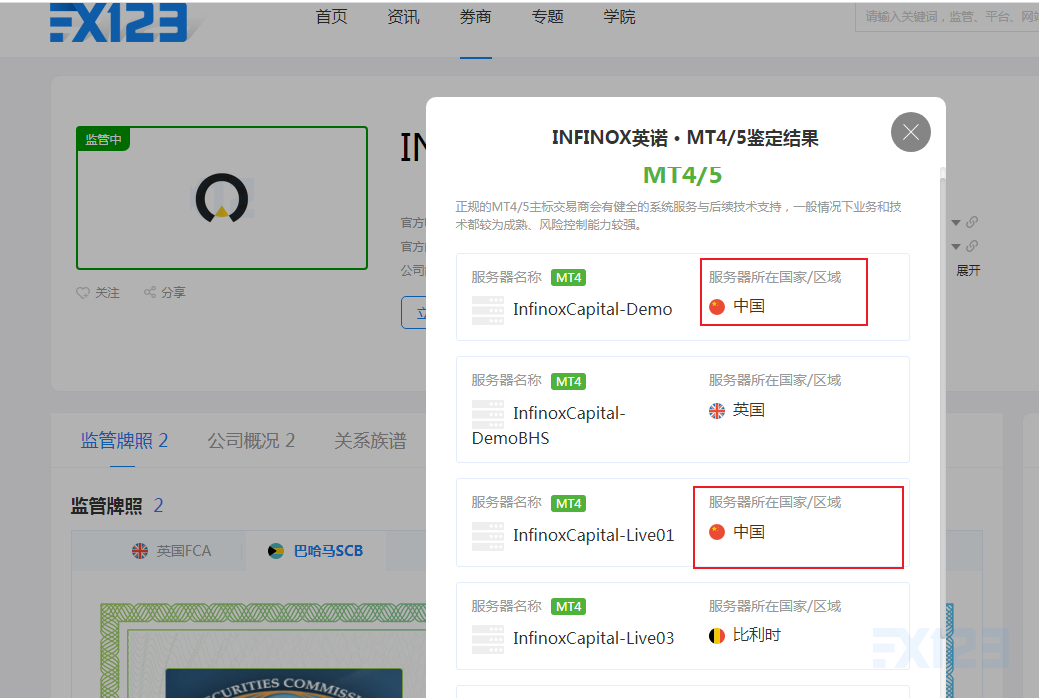Viewport: 1039px width, 698px height.
Task: Click the UK flag on 英国FCA tab
Action: 140,551
